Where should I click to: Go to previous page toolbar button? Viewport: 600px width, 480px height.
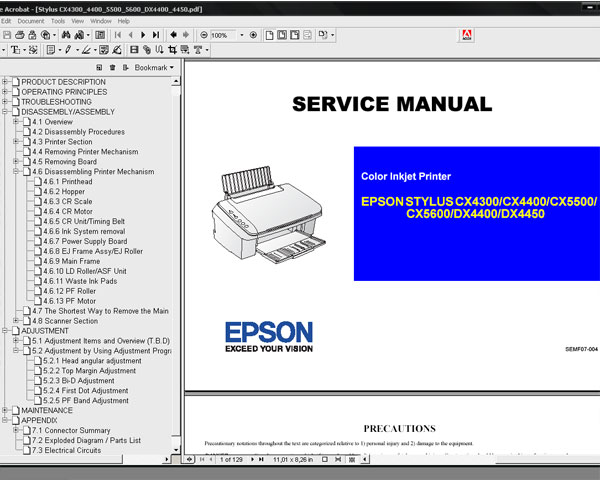pos(130,35)
